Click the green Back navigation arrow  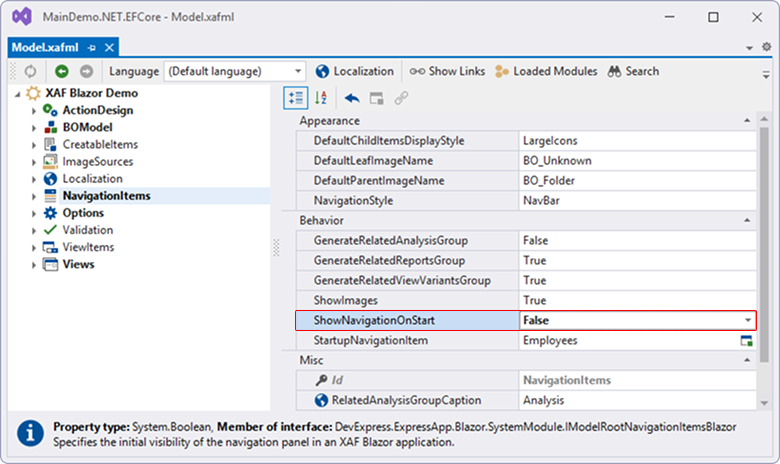point(62,71)
